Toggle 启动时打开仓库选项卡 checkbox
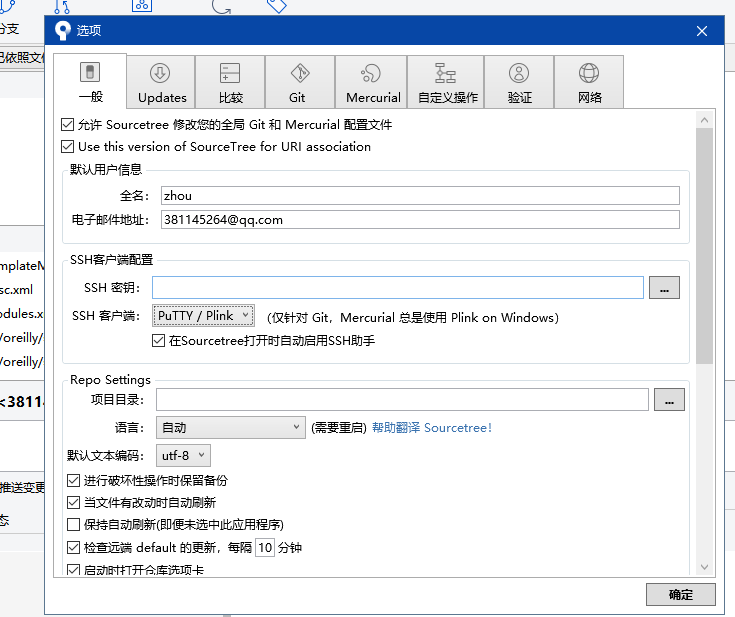Viewport: 735px width, 617px height. [x=74, y=570]
